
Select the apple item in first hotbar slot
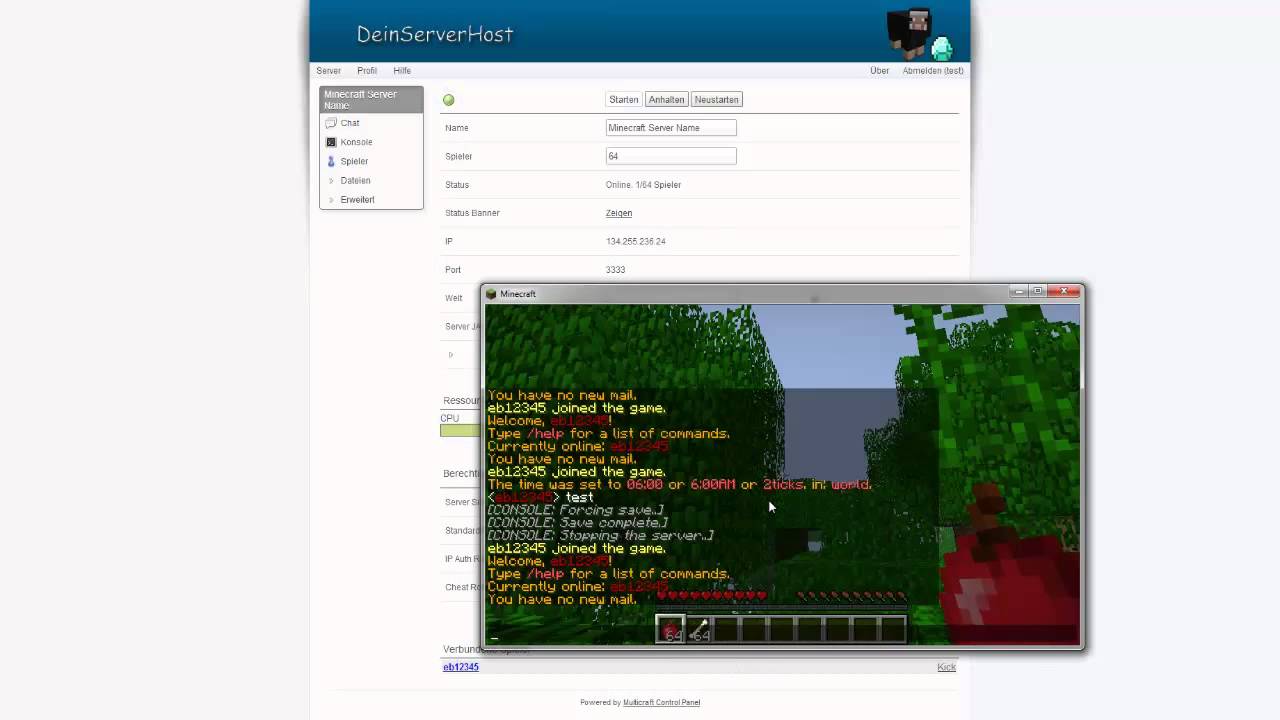(x=671, y=630)
